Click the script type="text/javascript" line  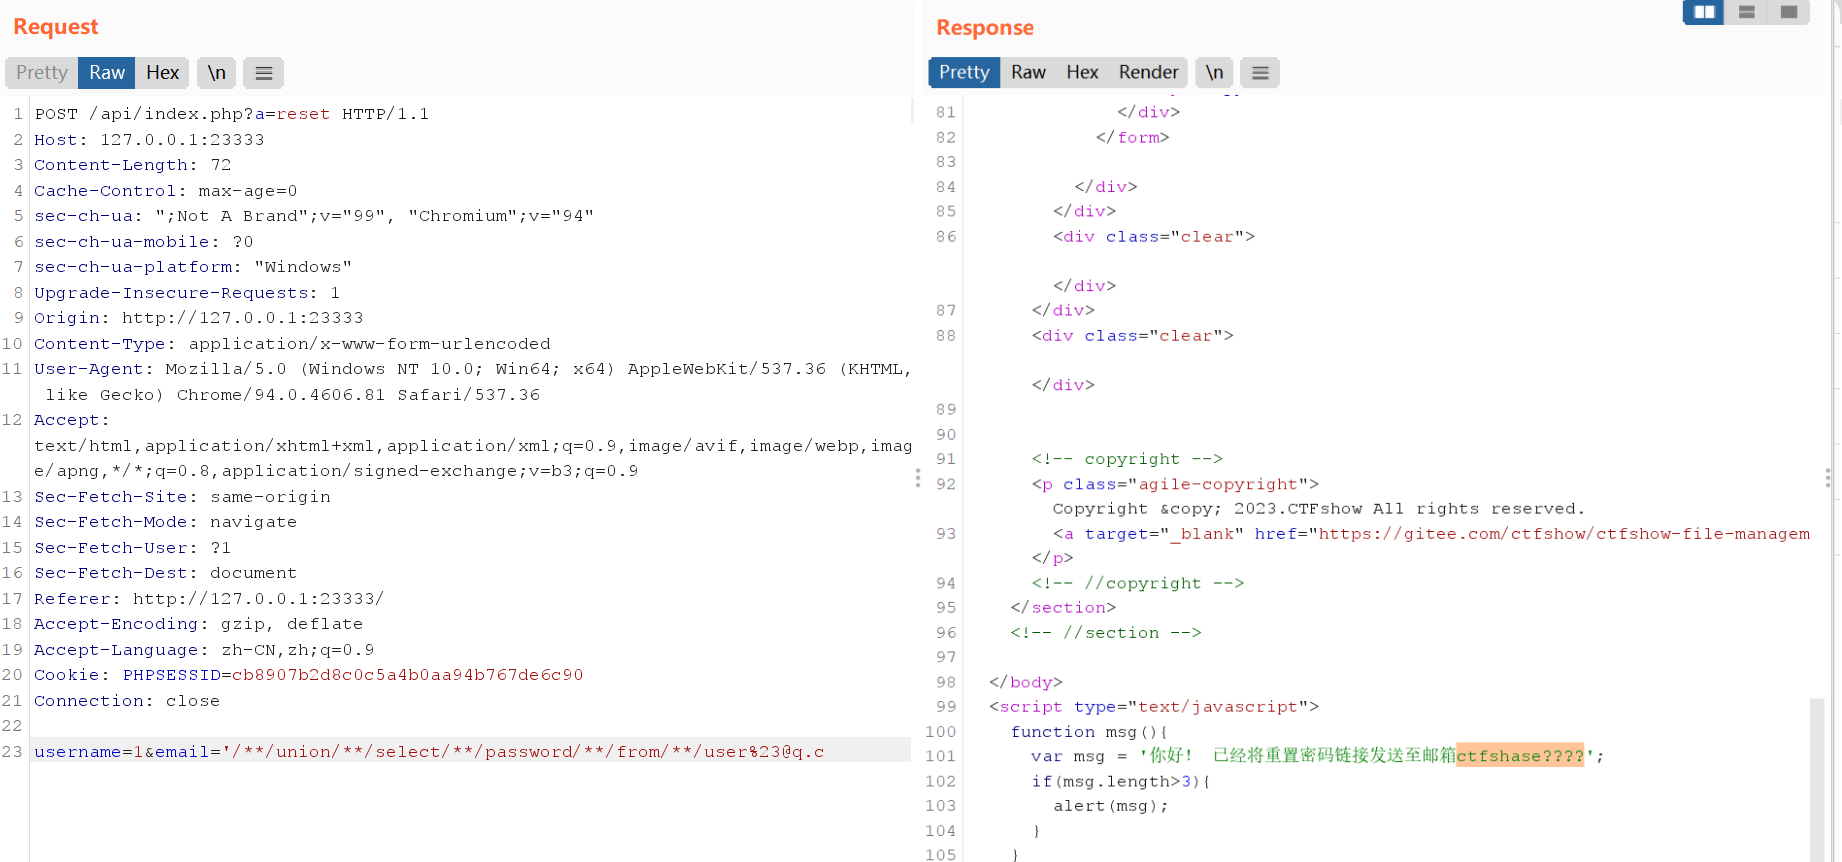[1154, 707]
